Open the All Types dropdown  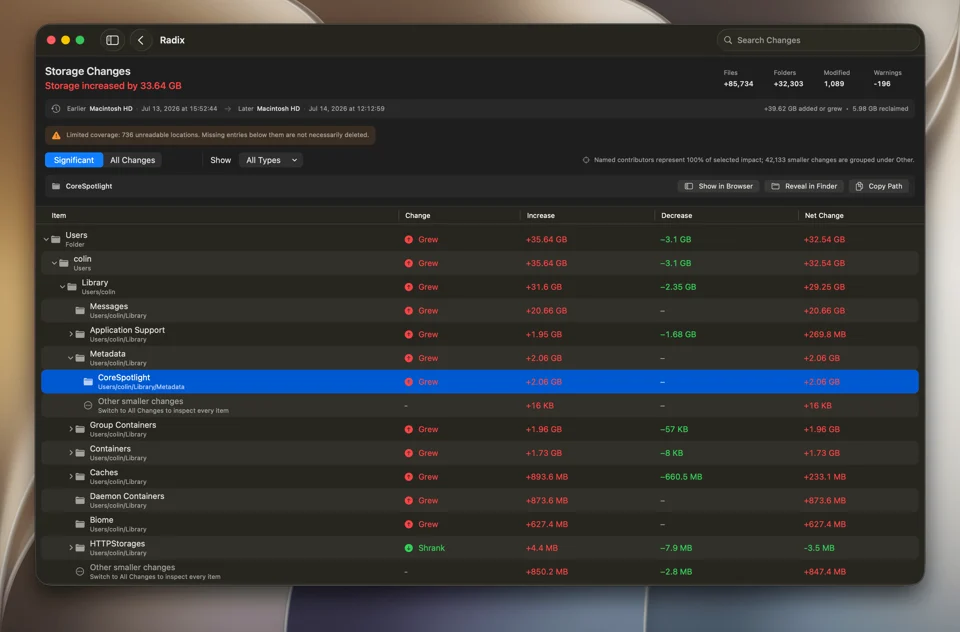coord(271,160)
